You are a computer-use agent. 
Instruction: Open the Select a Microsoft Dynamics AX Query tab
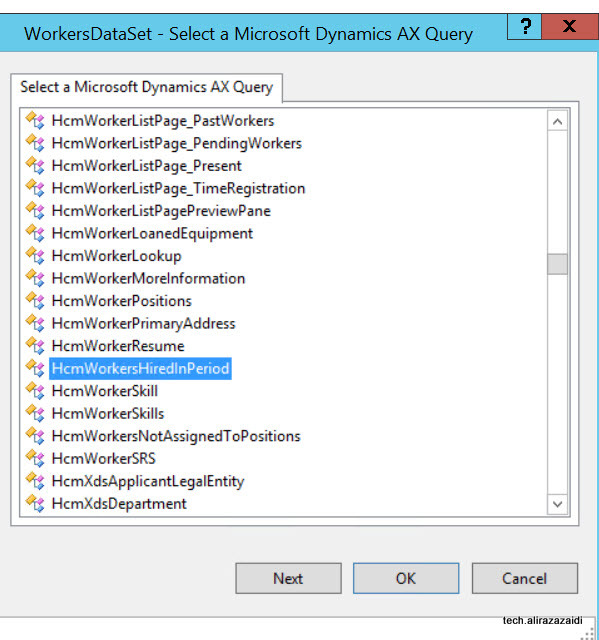point(146,87)
